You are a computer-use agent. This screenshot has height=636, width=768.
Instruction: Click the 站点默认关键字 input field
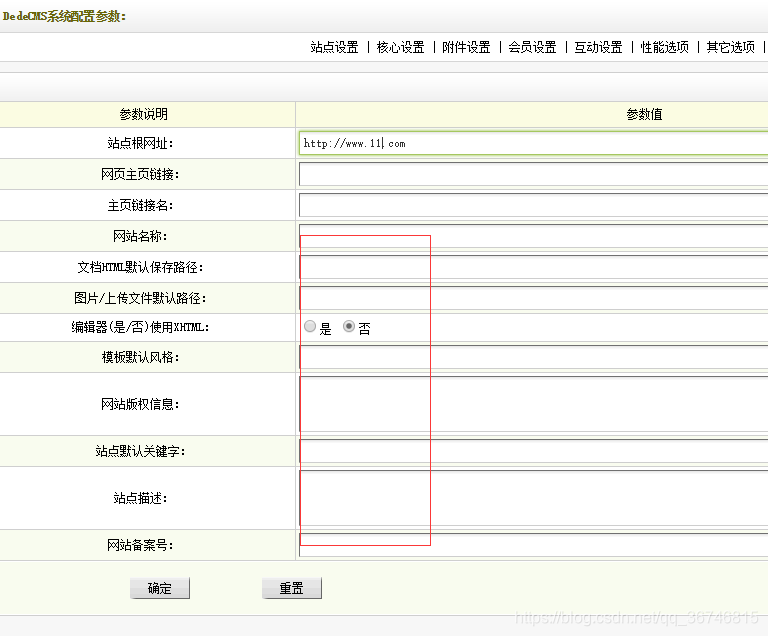[x=533, y=451]
